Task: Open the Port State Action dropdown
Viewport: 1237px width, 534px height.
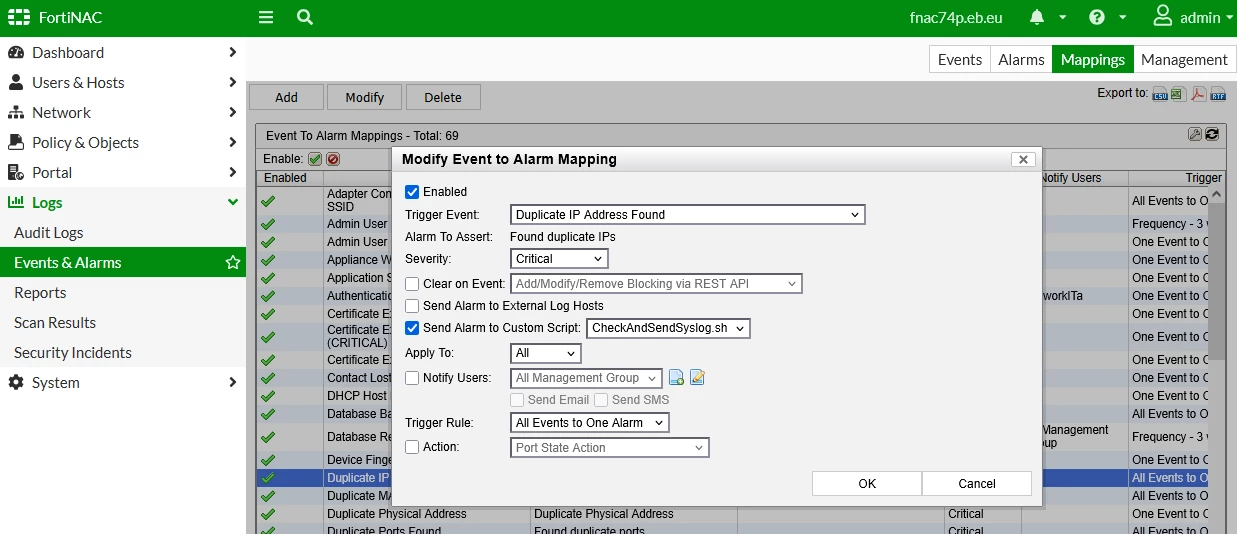Action: pos(610,448)
